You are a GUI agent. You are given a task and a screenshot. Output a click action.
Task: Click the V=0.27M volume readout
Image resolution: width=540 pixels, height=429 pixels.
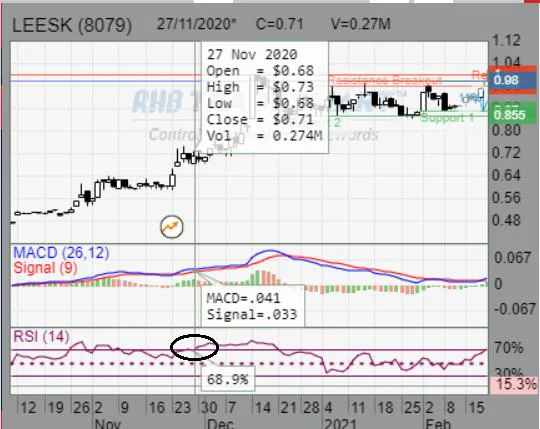[361, 24]
